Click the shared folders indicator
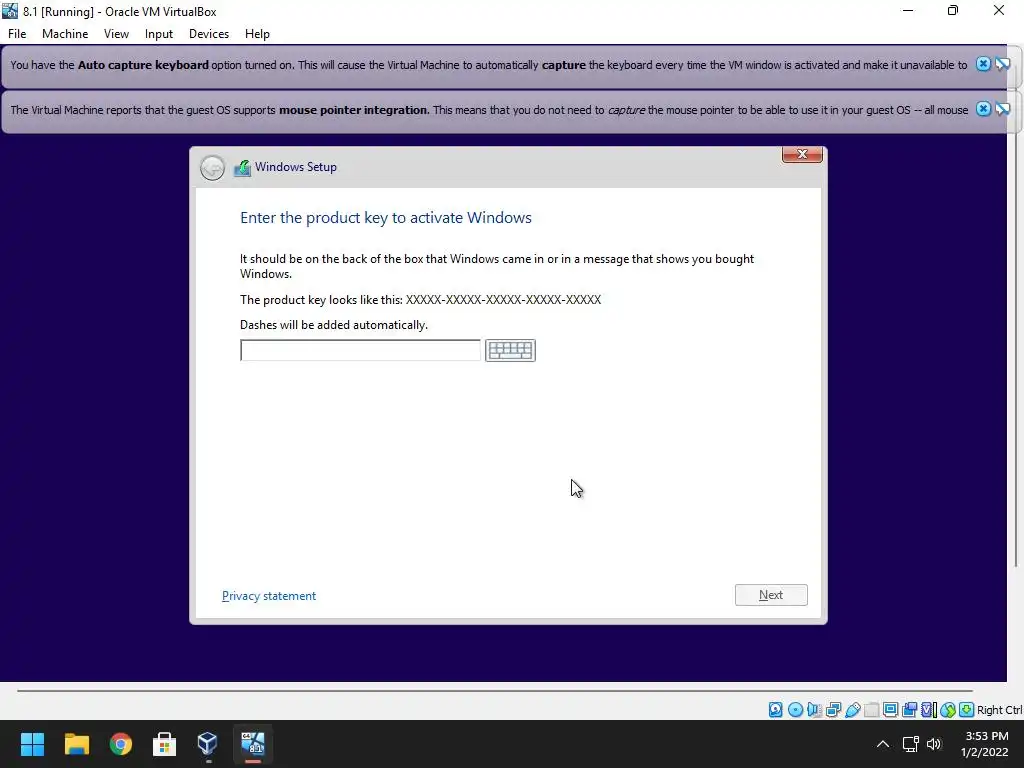 pos(872,709)
